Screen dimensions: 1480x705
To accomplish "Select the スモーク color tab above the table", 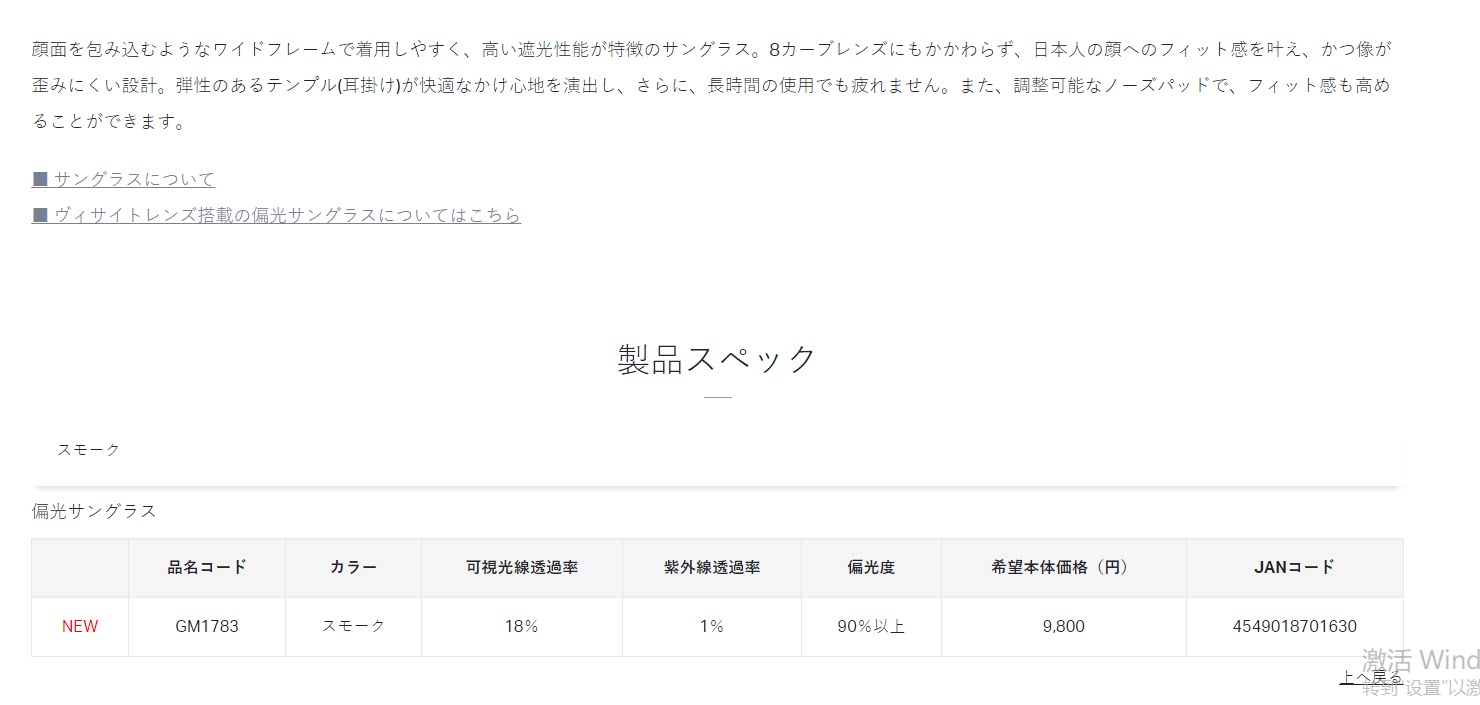I will [x=88, y=450].
